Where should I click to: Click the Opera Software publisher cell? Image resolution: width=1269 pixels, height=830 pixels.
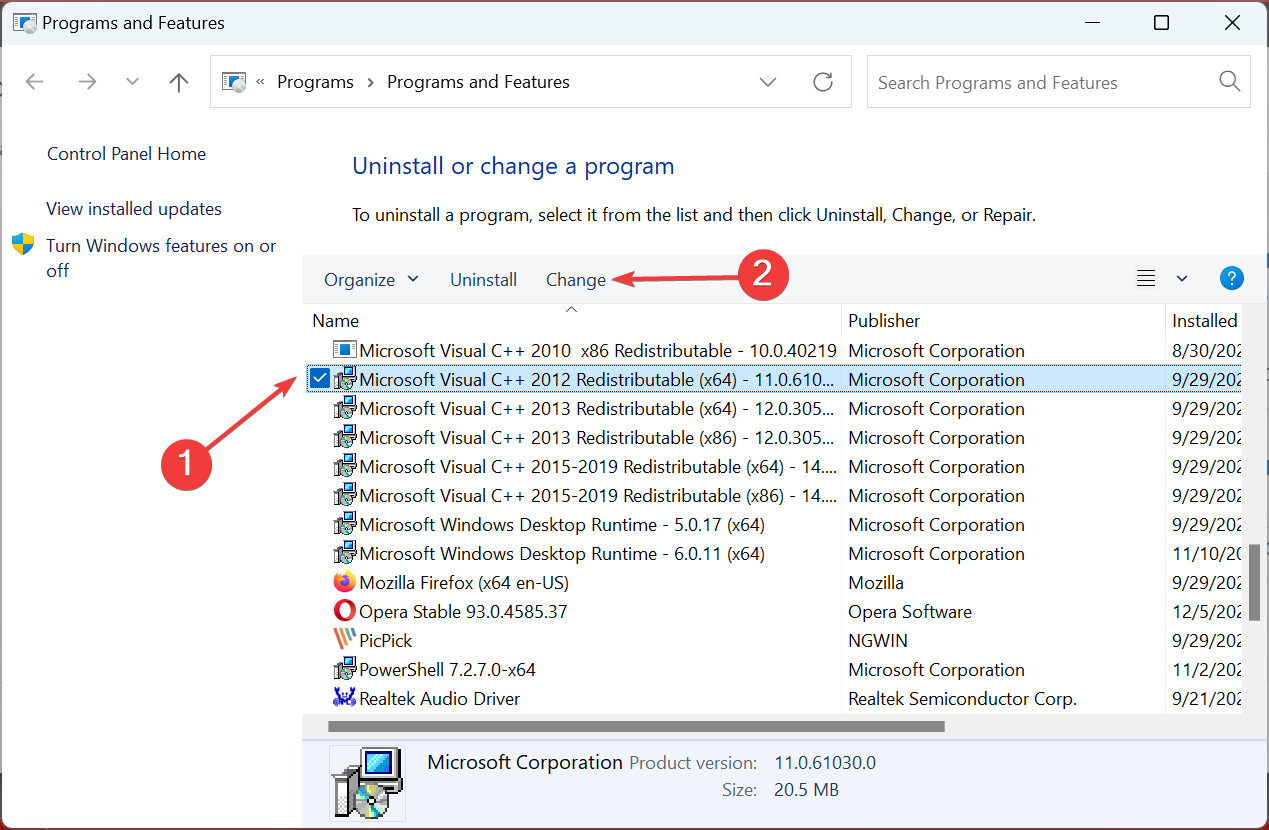click(x=910, y=611)
